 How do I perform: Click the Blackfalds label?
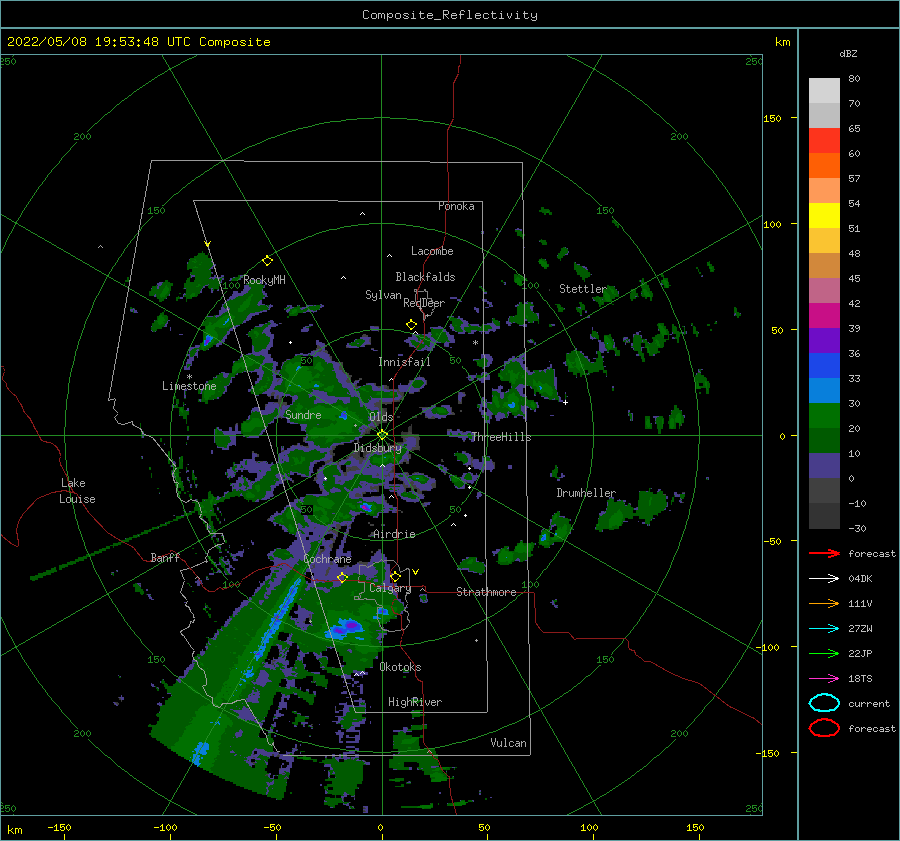tap(425, 277)
